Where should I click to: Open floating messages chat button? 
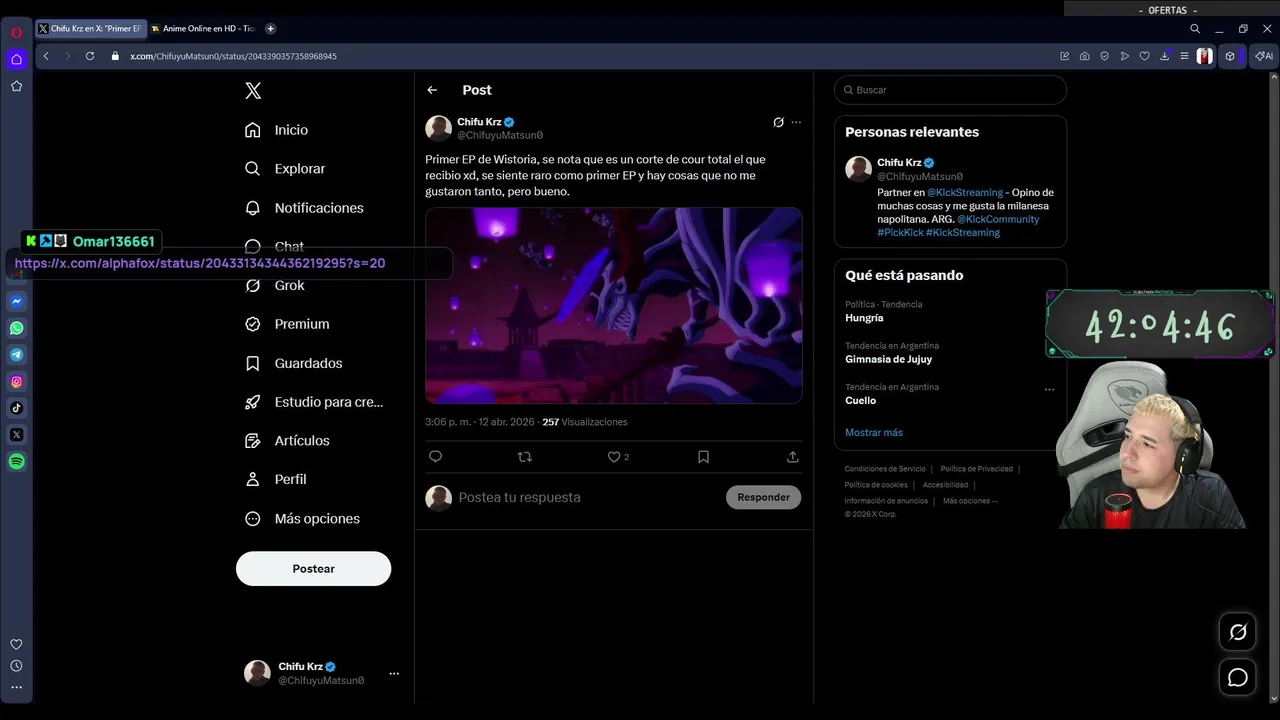1238,678
